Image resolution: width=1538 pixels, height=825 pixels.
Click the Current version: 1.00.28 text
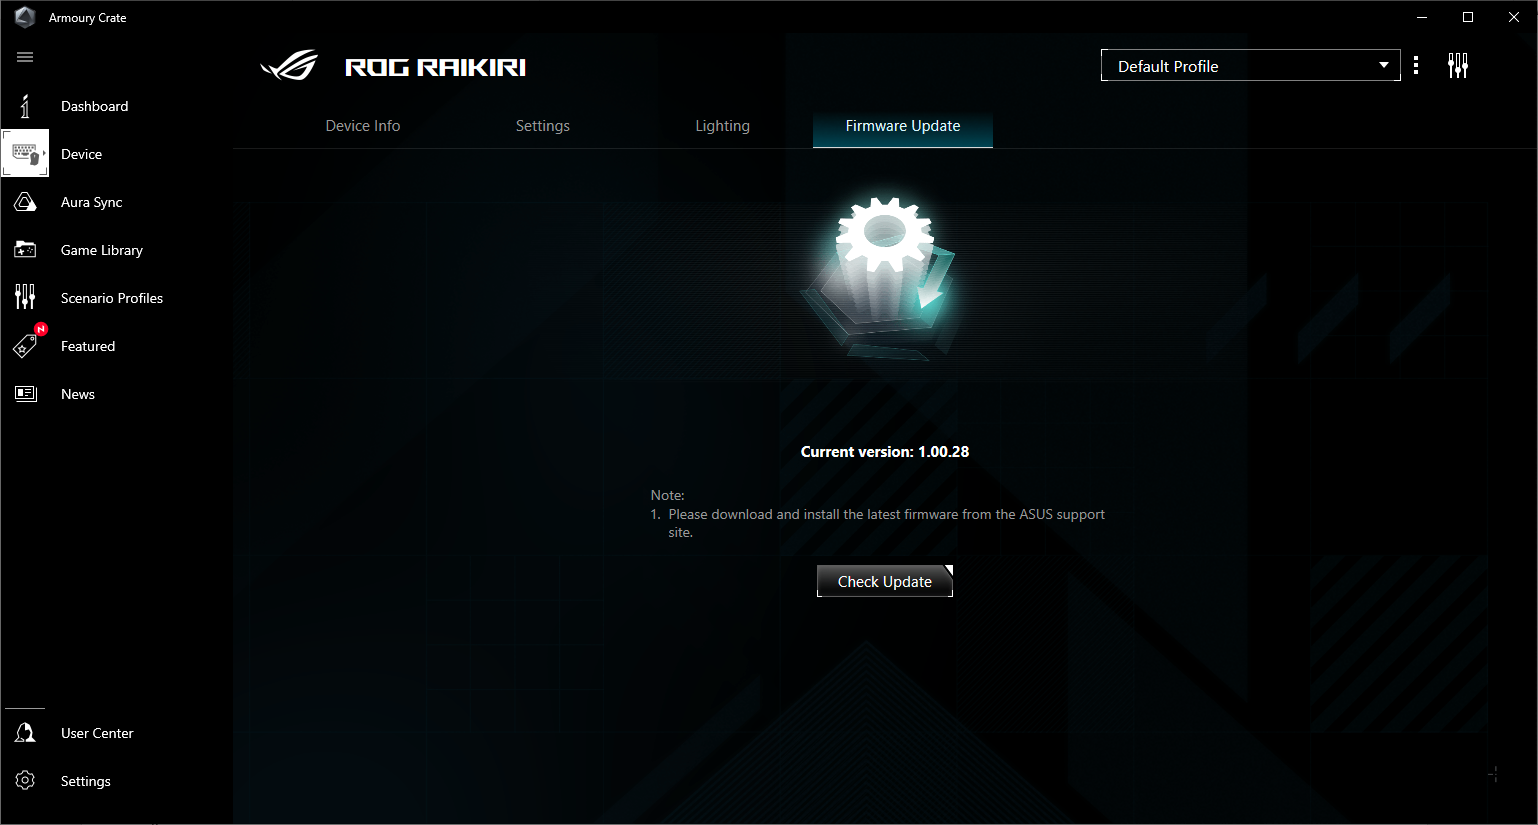pyautogui.click(x=885, y=452)
